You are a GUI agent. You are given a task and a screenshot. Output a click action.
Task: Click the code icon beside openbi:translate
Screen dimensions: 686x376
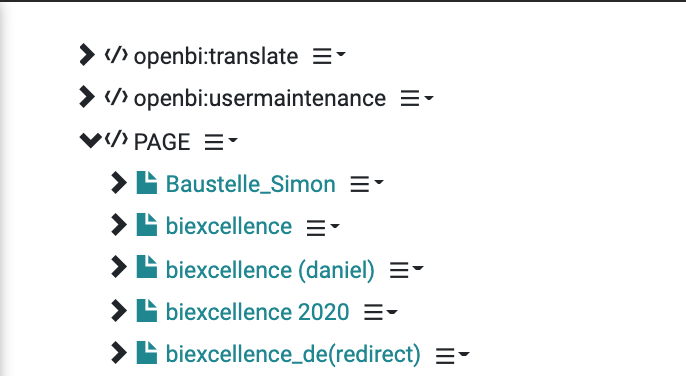pos(116,55)
